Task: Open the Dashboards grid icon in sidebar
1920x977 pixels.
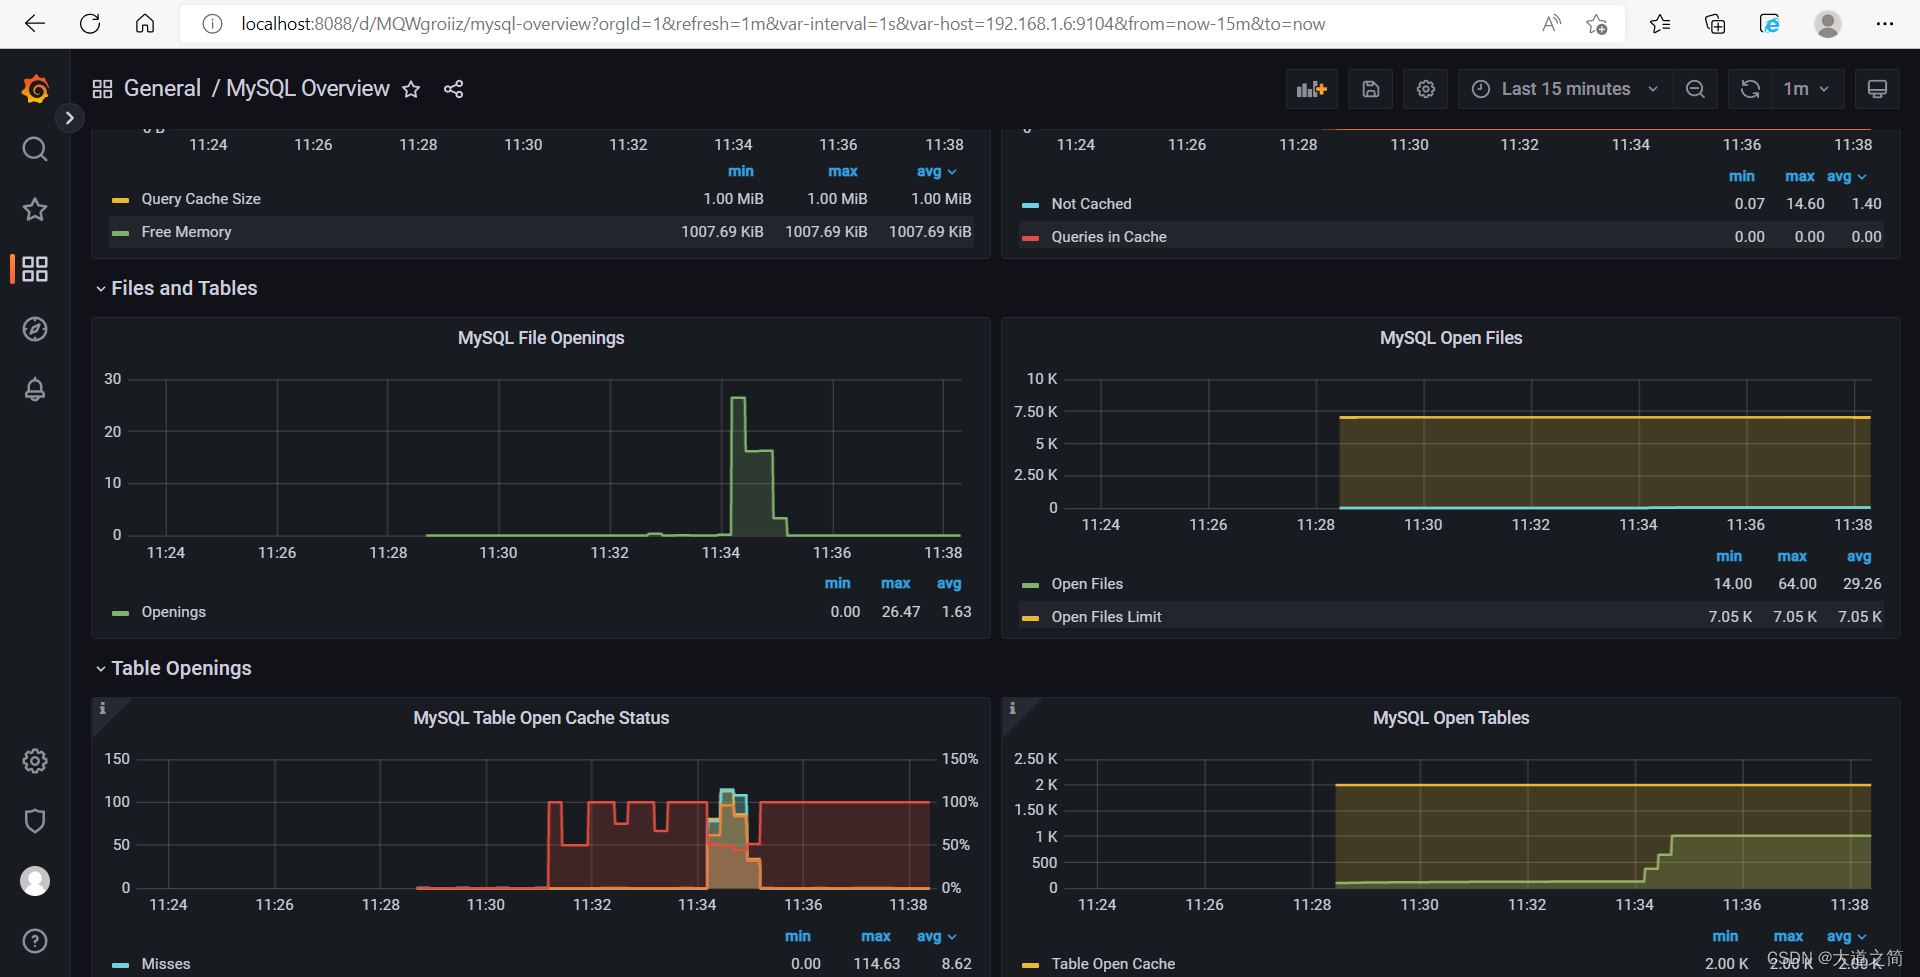Action: [x=35, y=269]
